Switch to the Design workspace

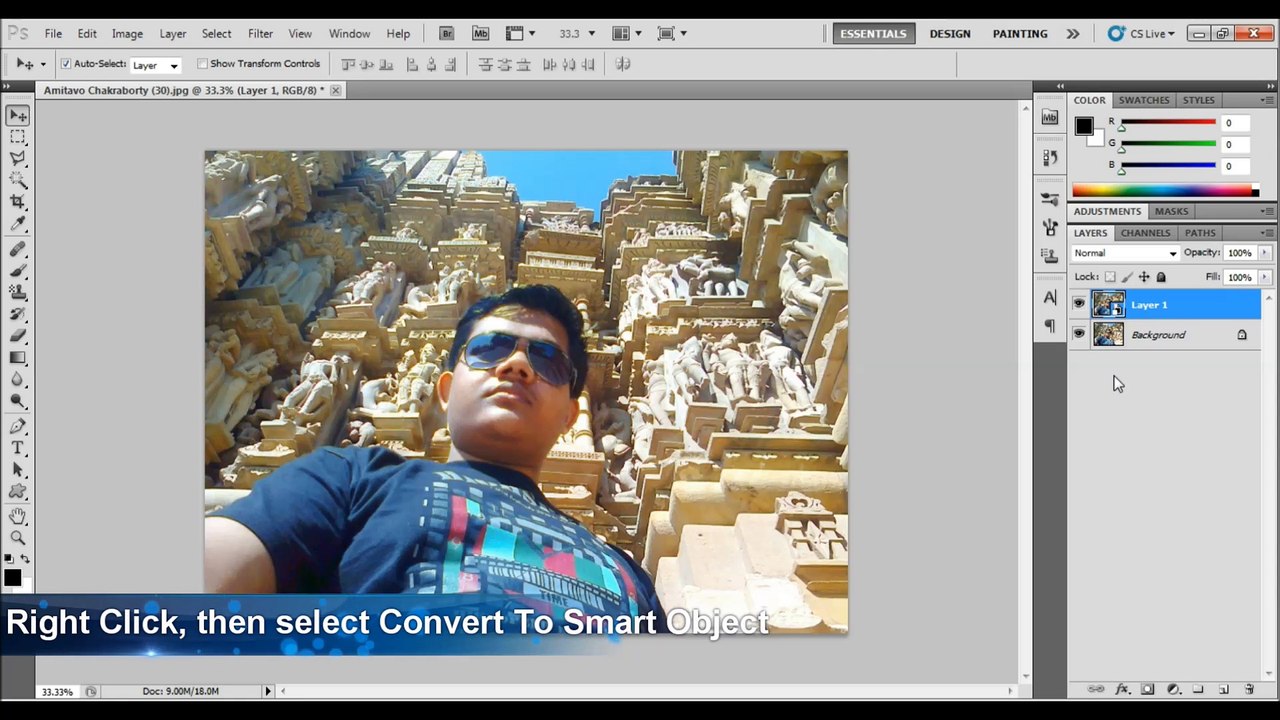click(950, 33)
